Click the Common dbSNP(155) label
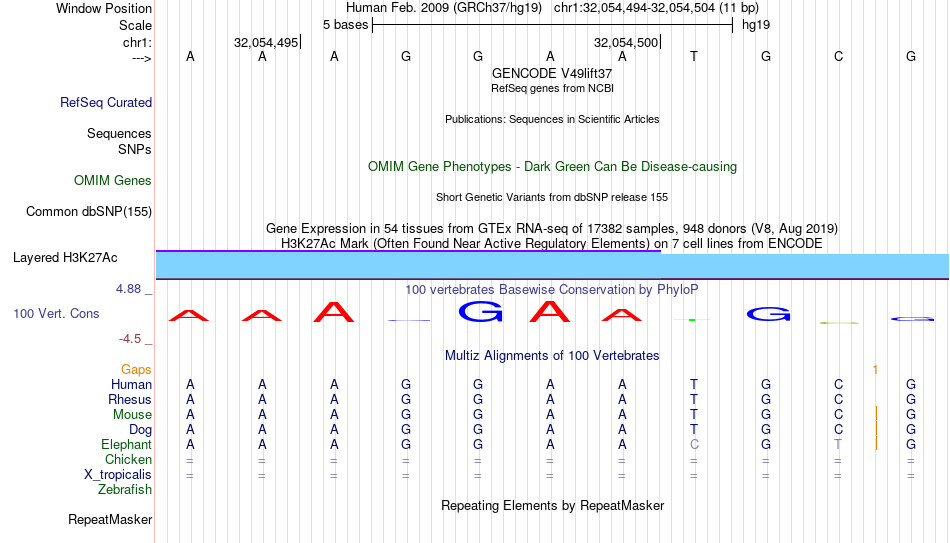This screenshot has height=543, width=950. click(x=89, y=212)
